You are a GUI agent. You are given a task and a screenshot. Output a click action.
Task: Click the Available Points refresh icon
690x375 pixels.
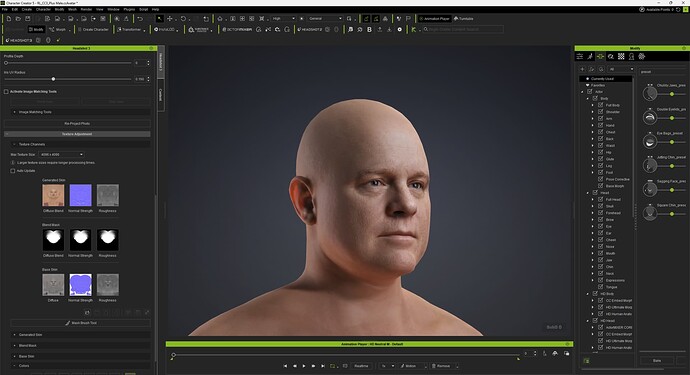coord(678,9)
